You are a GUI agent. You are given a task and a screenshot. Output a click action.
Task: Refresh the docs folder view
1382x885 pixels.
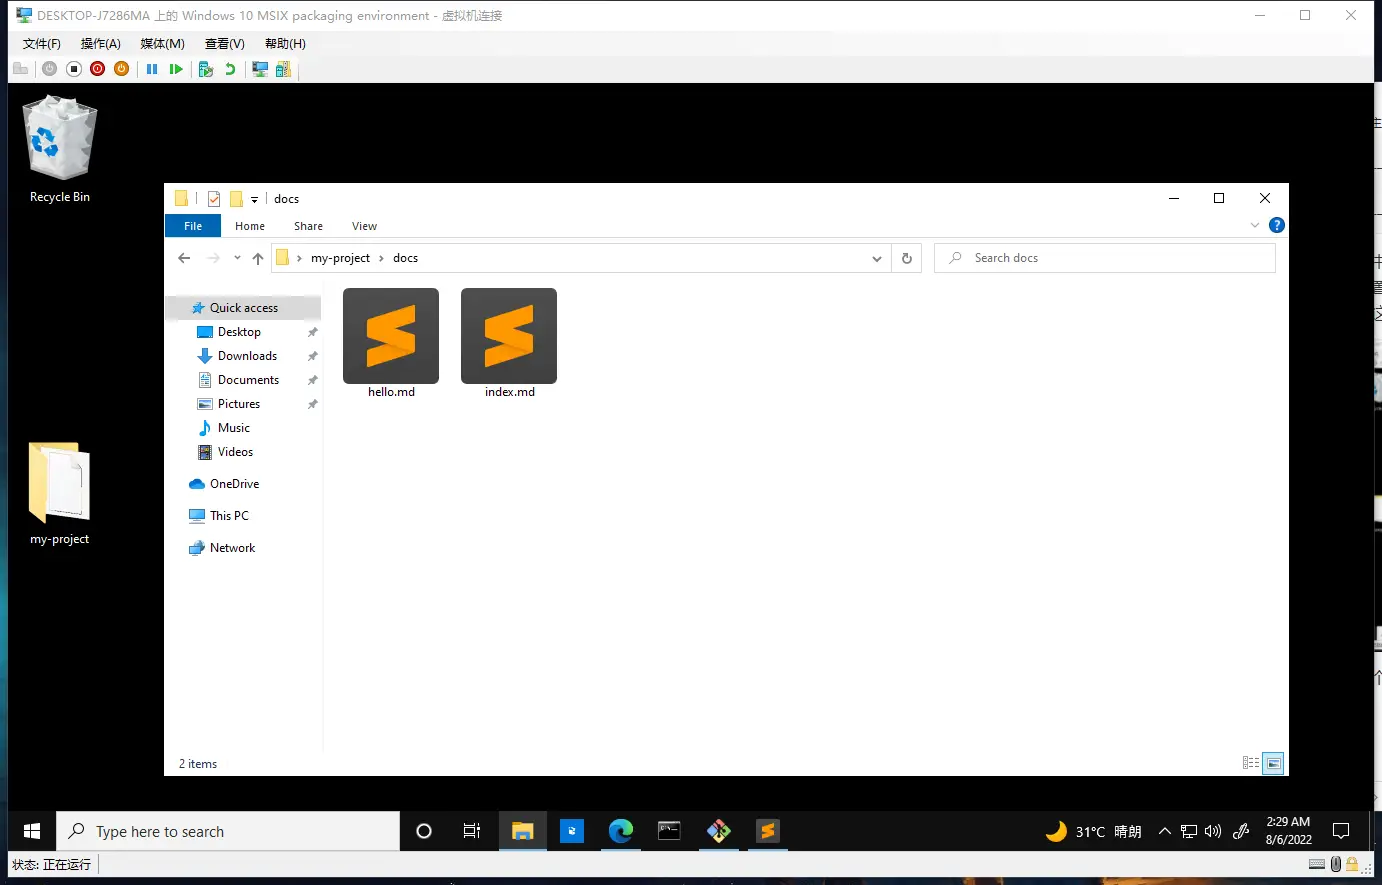coord(906,258)
